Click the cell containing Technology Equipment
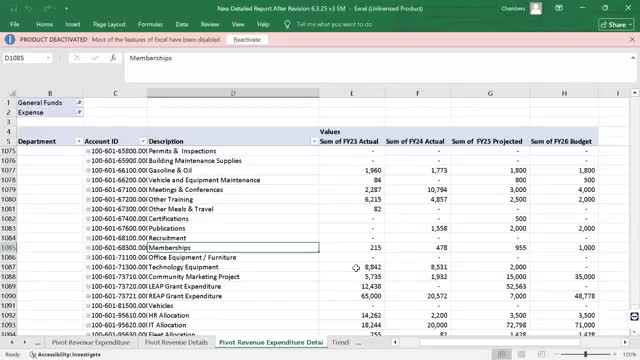This screenshot has width=640, height=360. point(233,267)
